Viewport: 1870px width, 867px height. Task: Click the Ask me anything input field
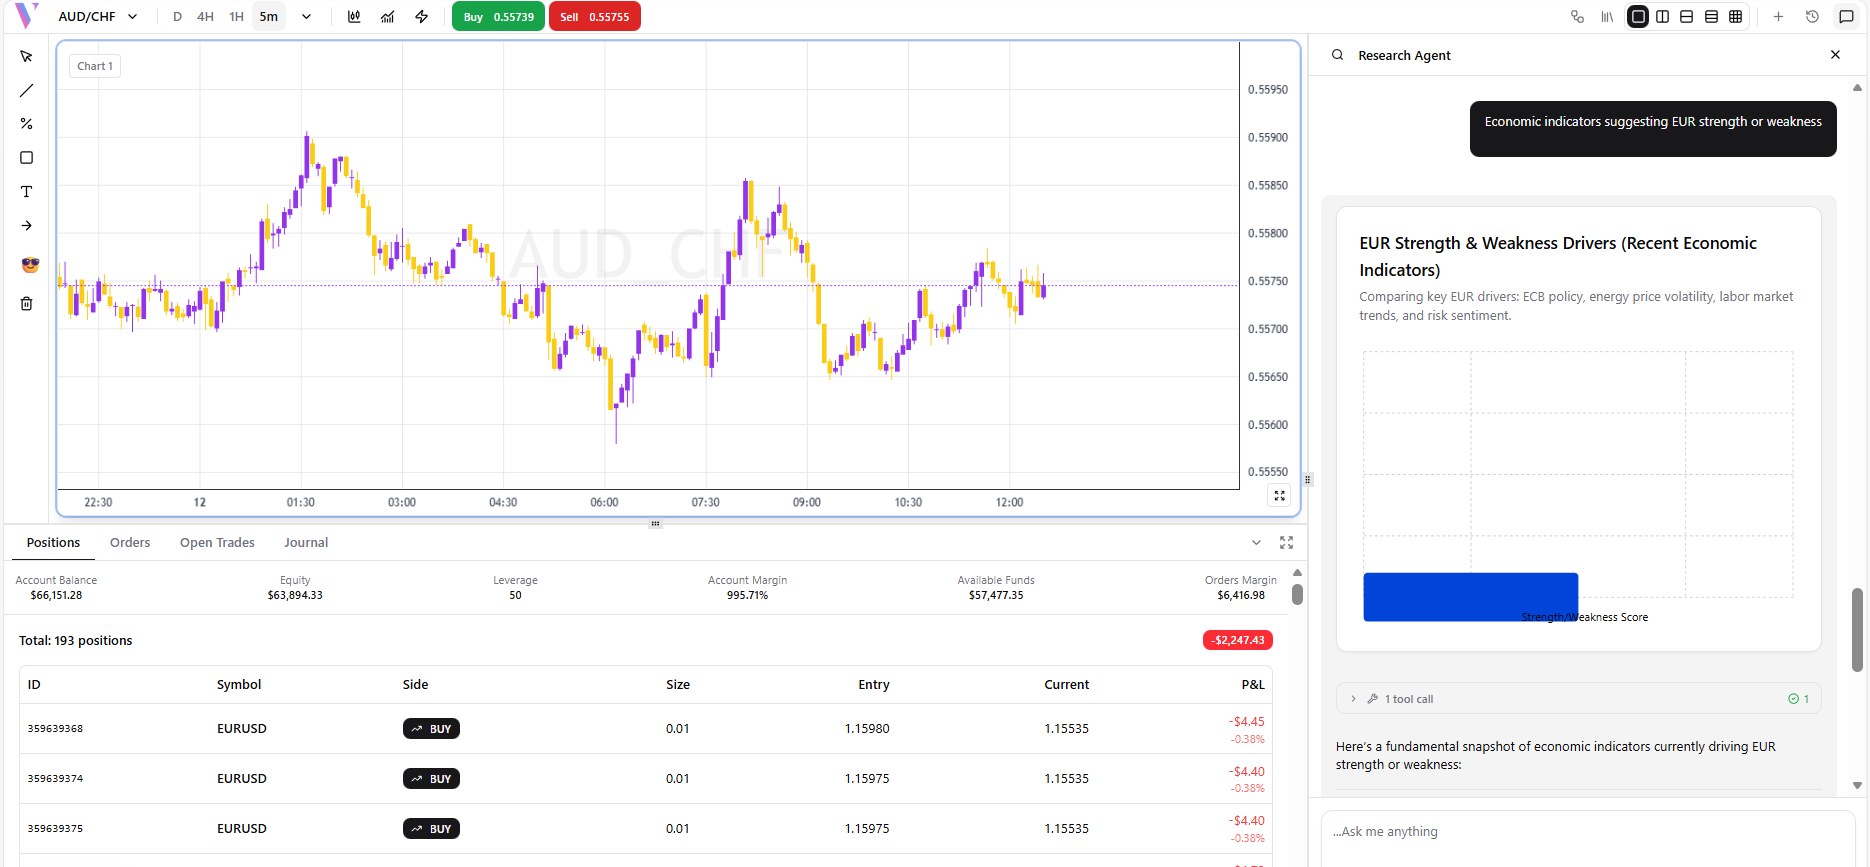click(1587, 832)
